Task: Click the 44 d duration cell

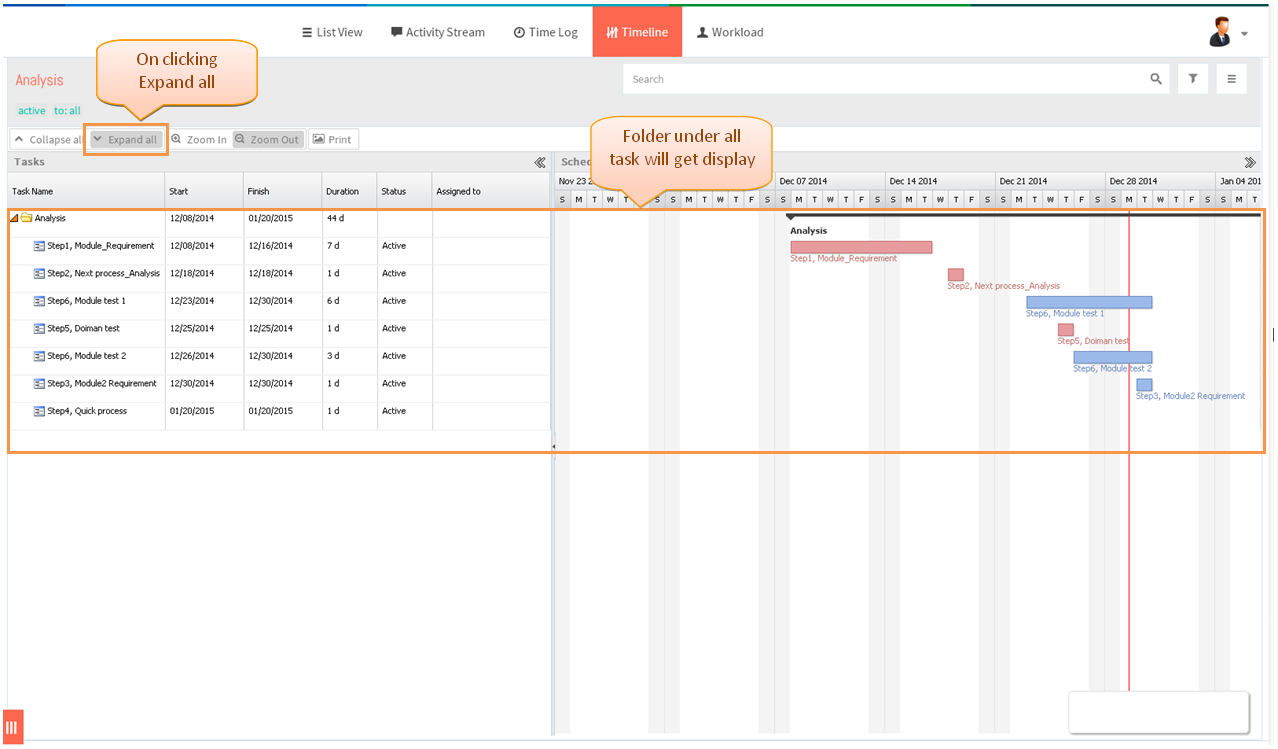Action: point(335,218)
